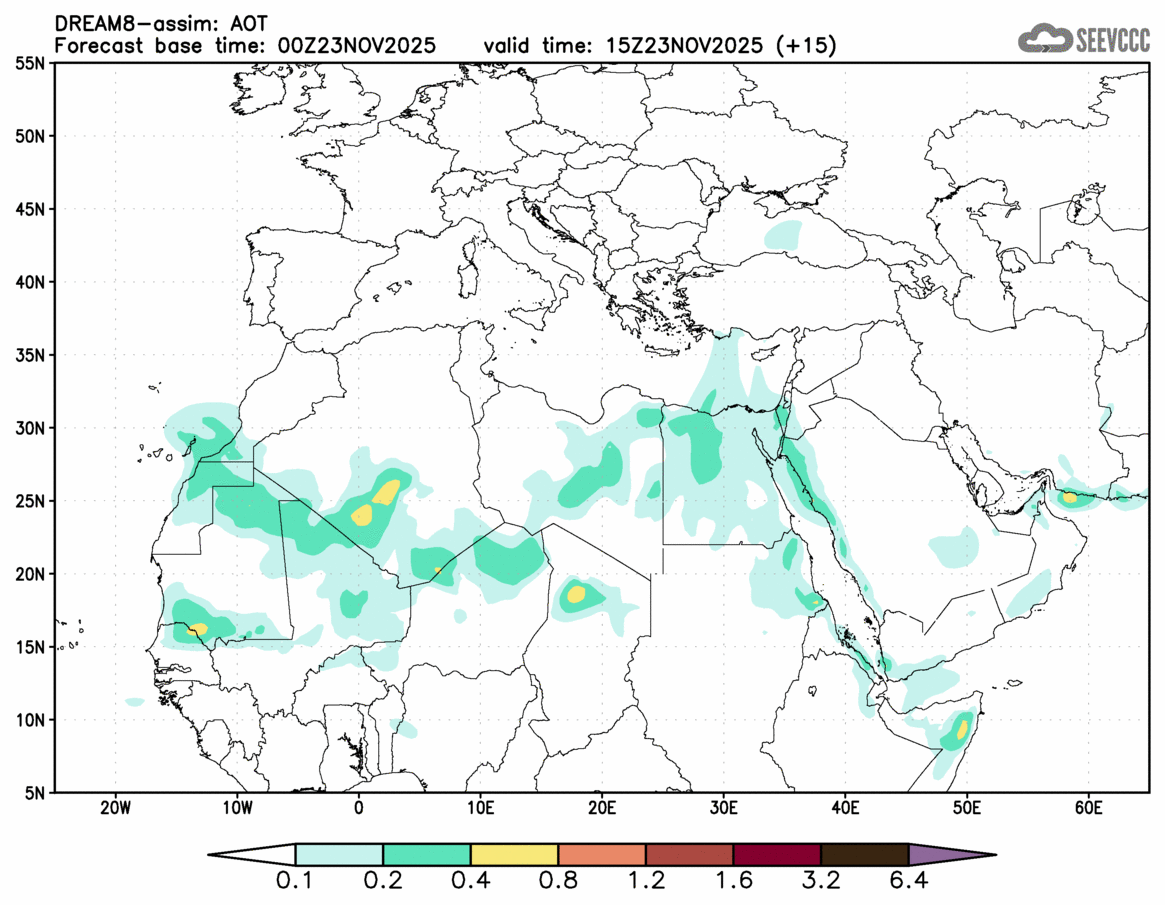Click the 55N latitude axis label
Viewport: 1165px width, 905px height.
click(x=33, y=63)
